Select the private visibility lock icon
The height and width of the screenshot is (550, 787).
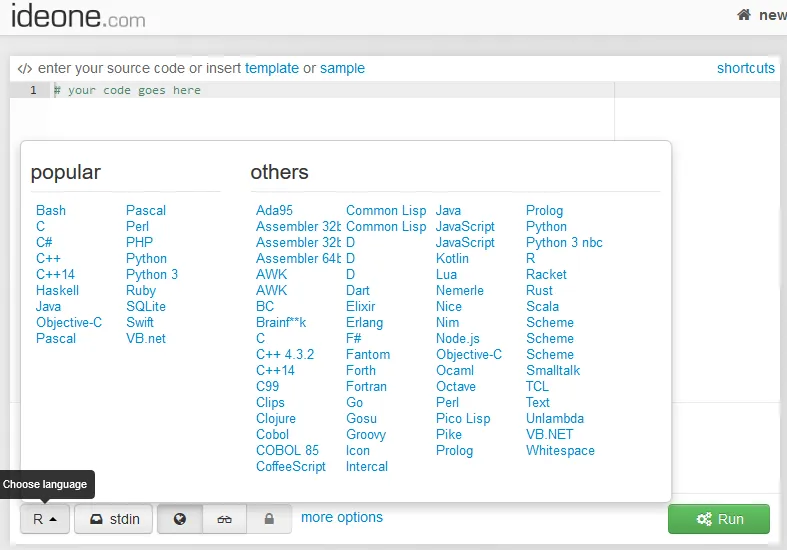[269, 519]
